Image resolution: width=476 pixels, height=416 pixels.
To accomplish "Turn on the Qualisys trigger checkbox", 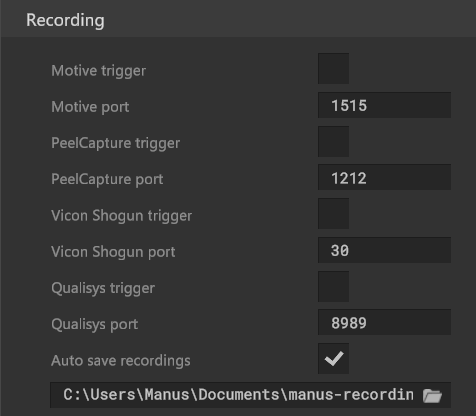I will [333, 286].
